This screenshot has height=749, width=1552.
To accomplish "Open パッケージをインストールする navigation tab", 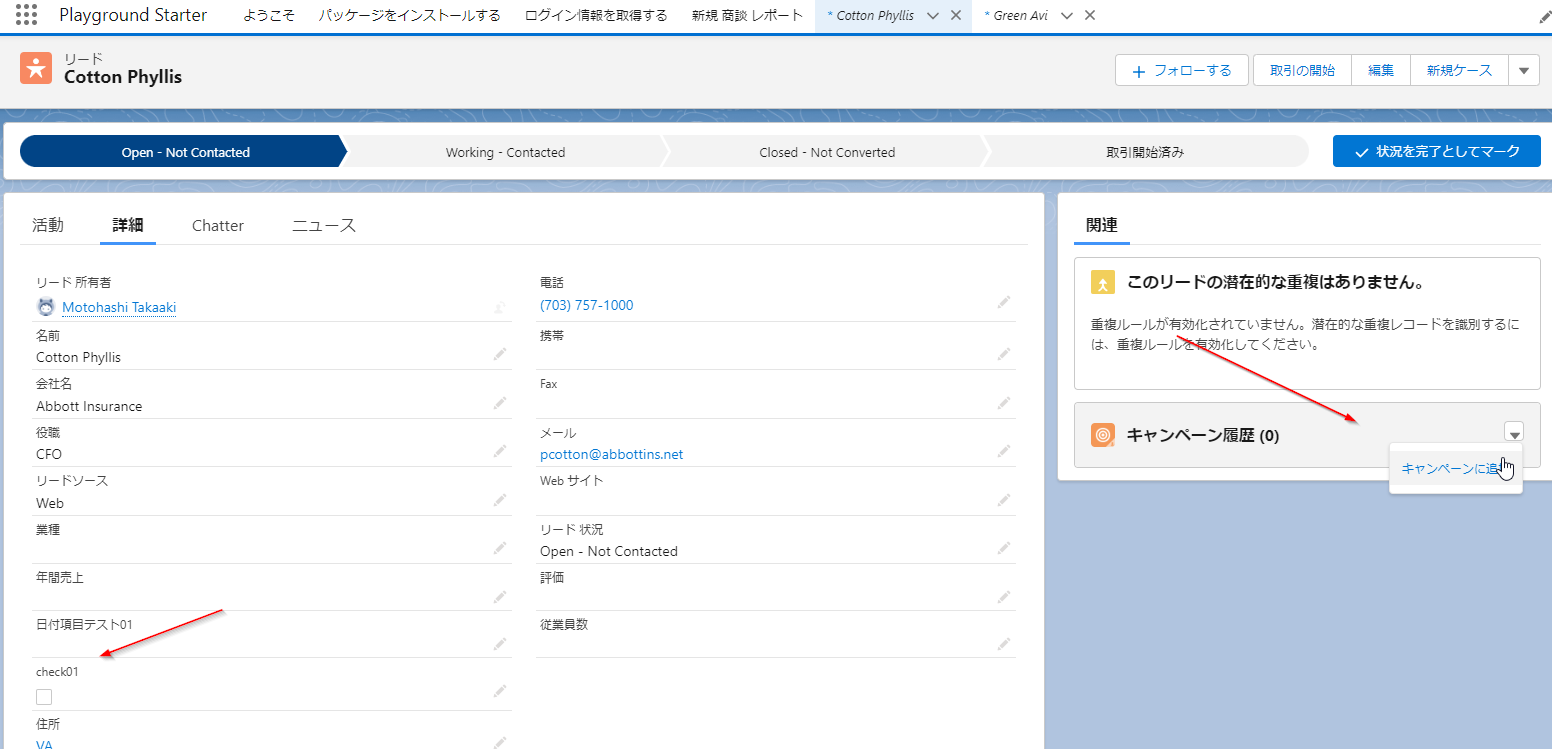I will 410,15.
